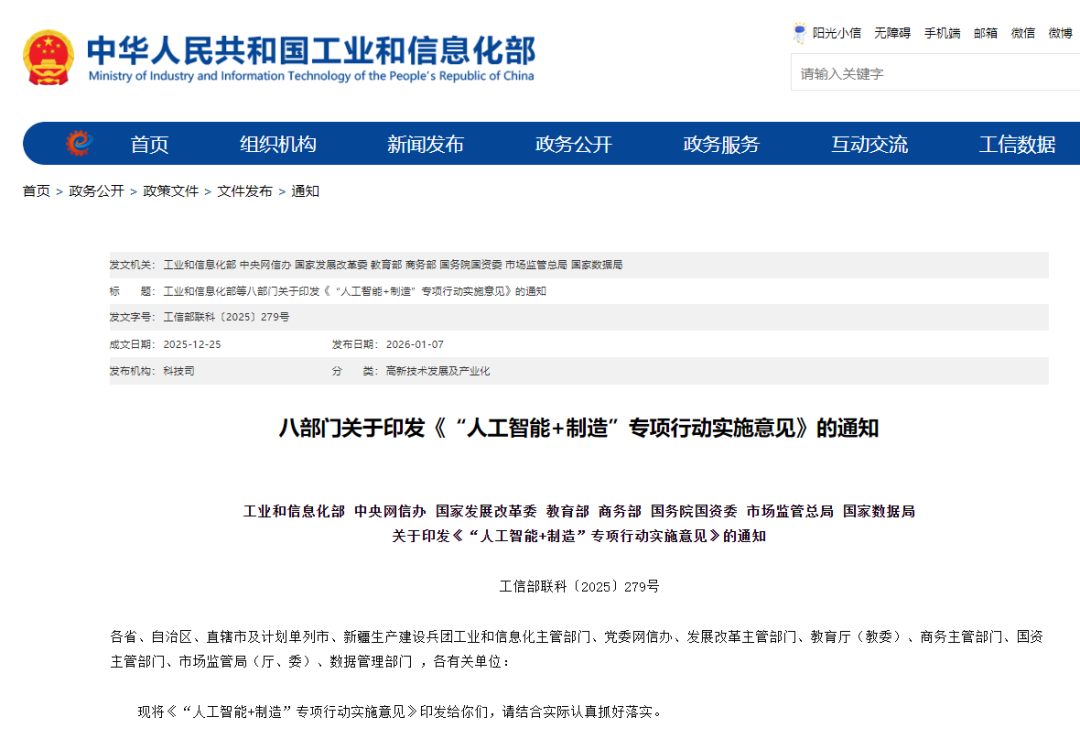Click the ministry spark logo in navigation bar
Screen dimensions: 1080x739
point(78,143)
